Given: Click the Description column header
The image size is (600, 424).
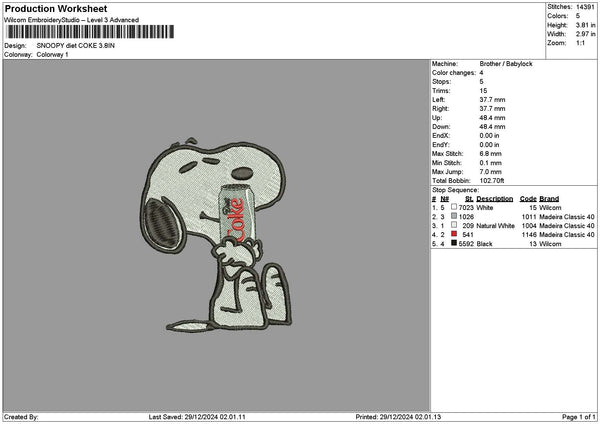Looking at the screenshot, I should tap(495, 199).
